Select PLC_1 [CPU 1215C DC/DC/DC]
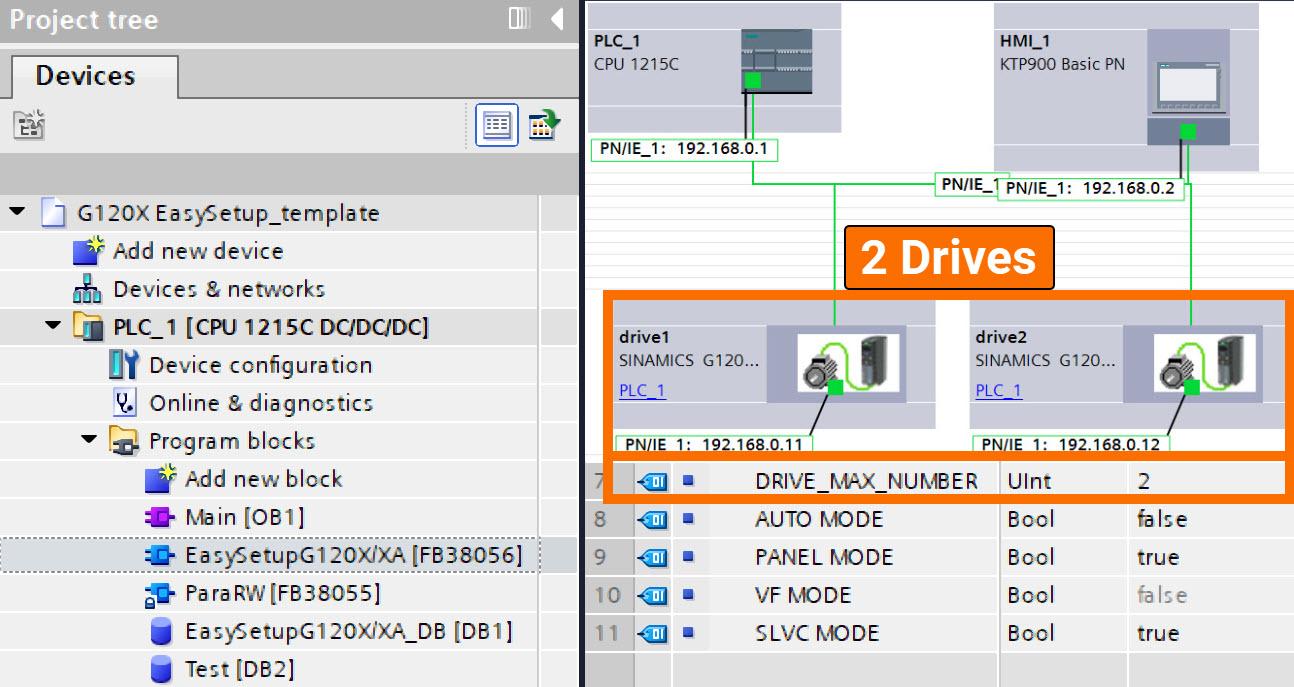The width and height of the screenshot is (1294, 687). [x=271, y=327]
